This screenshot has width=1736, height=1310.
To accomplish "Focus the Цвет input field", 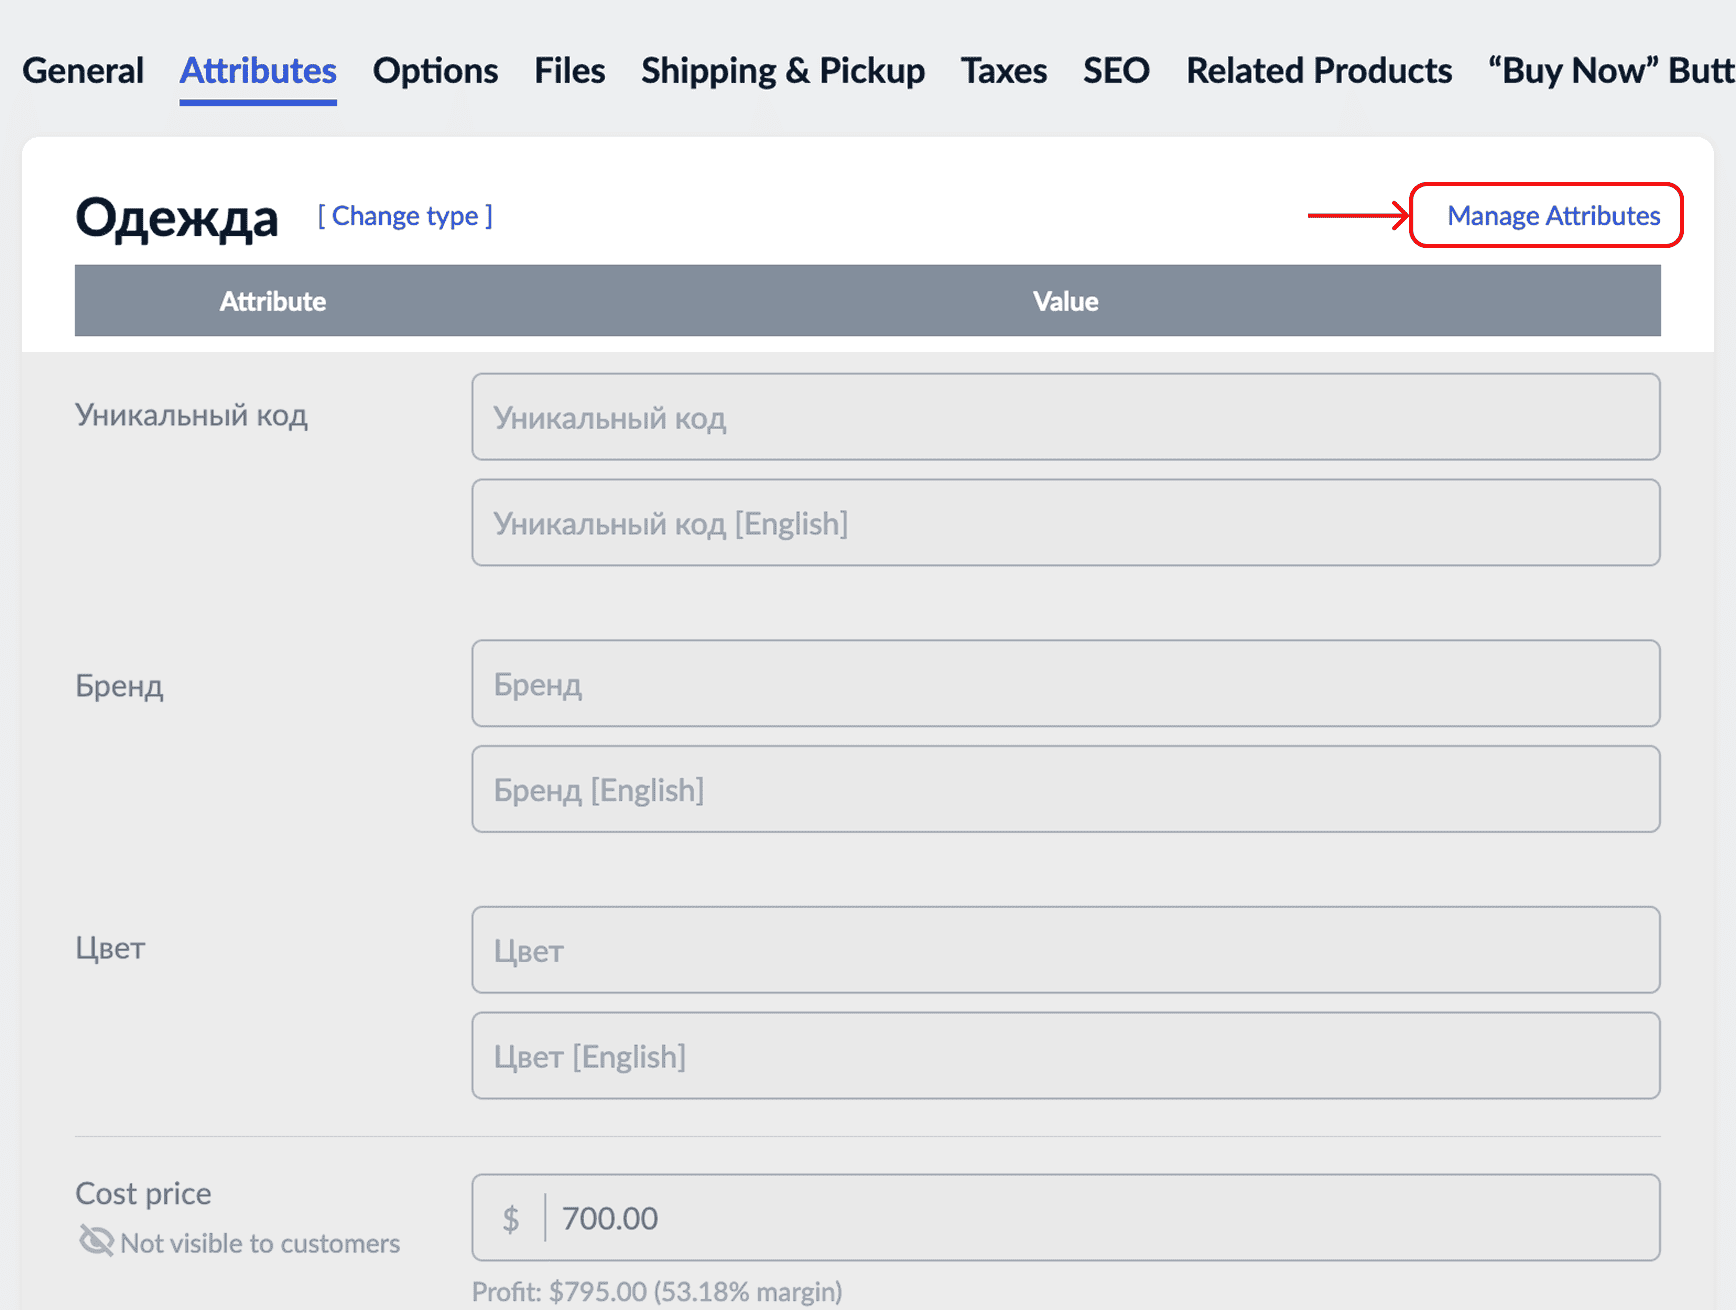I will tap(1065, 950).
